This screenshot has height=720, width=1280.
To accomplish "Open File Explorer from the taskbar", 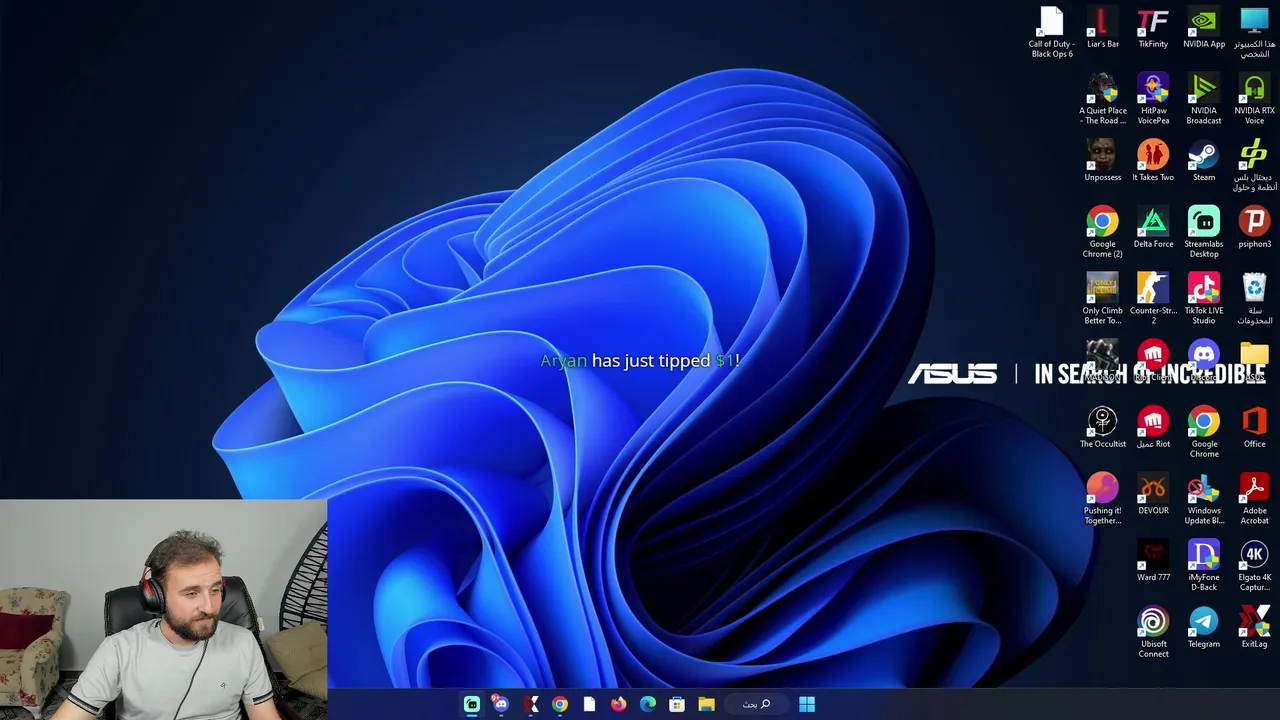I will tap(706, 704).
